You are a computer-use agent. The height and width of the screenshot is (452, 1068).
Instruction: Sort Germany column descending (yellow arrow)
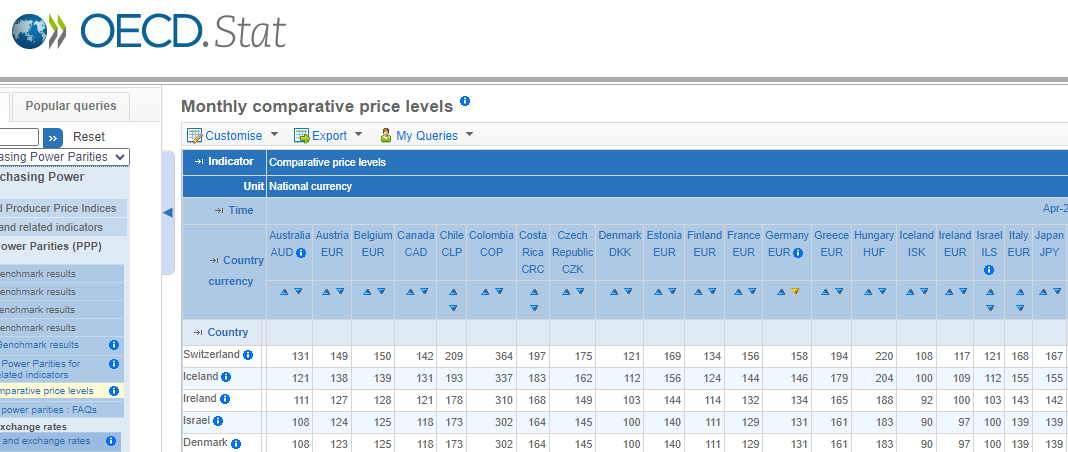pyautogui.click(x=795, y=291)
